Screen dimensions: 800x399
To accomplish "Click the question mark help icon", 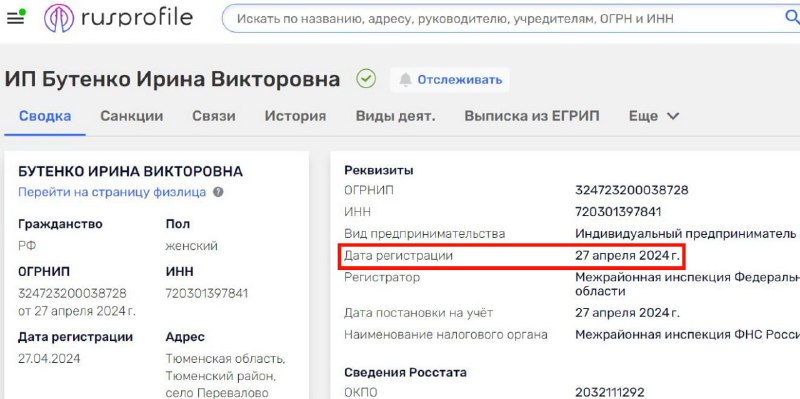I will coord(218,192).
